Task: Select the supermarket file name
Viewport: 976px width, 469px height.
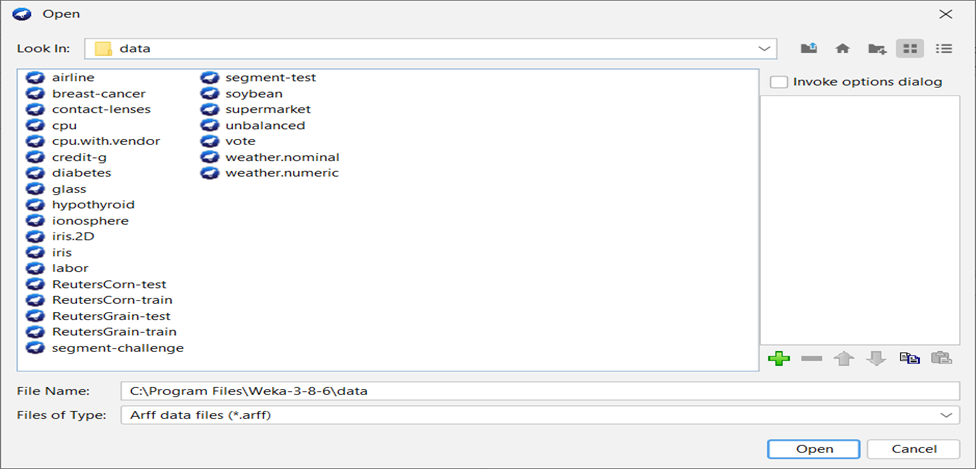Action: [x=268, y=110]
